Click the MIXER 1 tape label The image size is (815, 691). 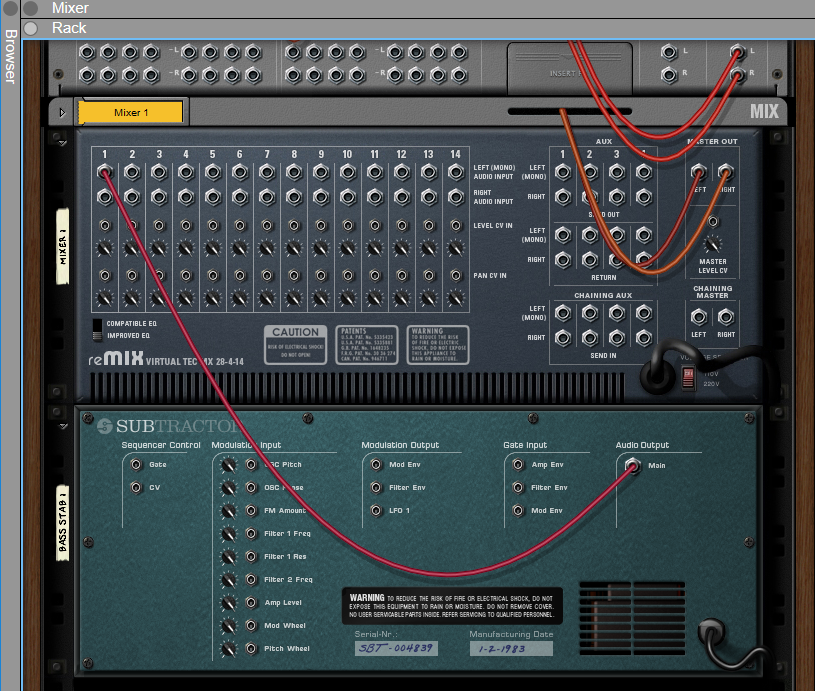pyautogui.click(x=62, y=246)
